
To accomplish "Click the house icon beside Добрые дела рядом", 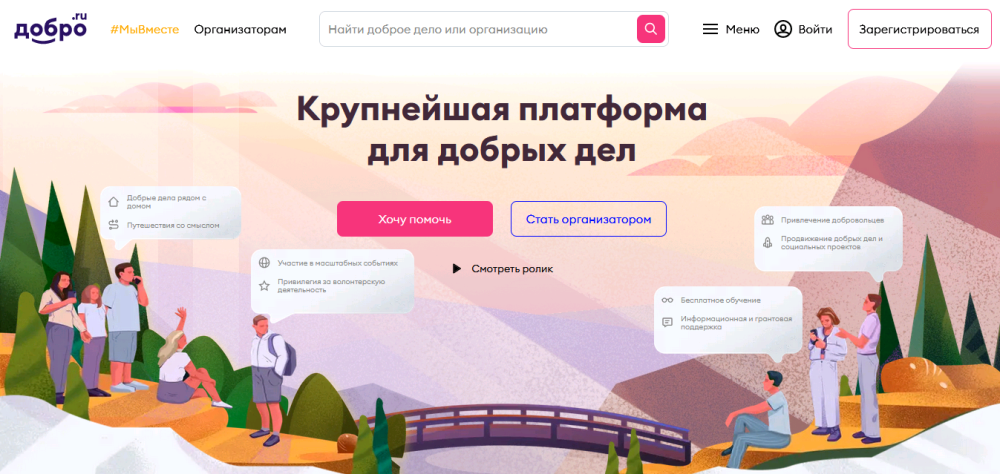I will [x=114, y=202].
